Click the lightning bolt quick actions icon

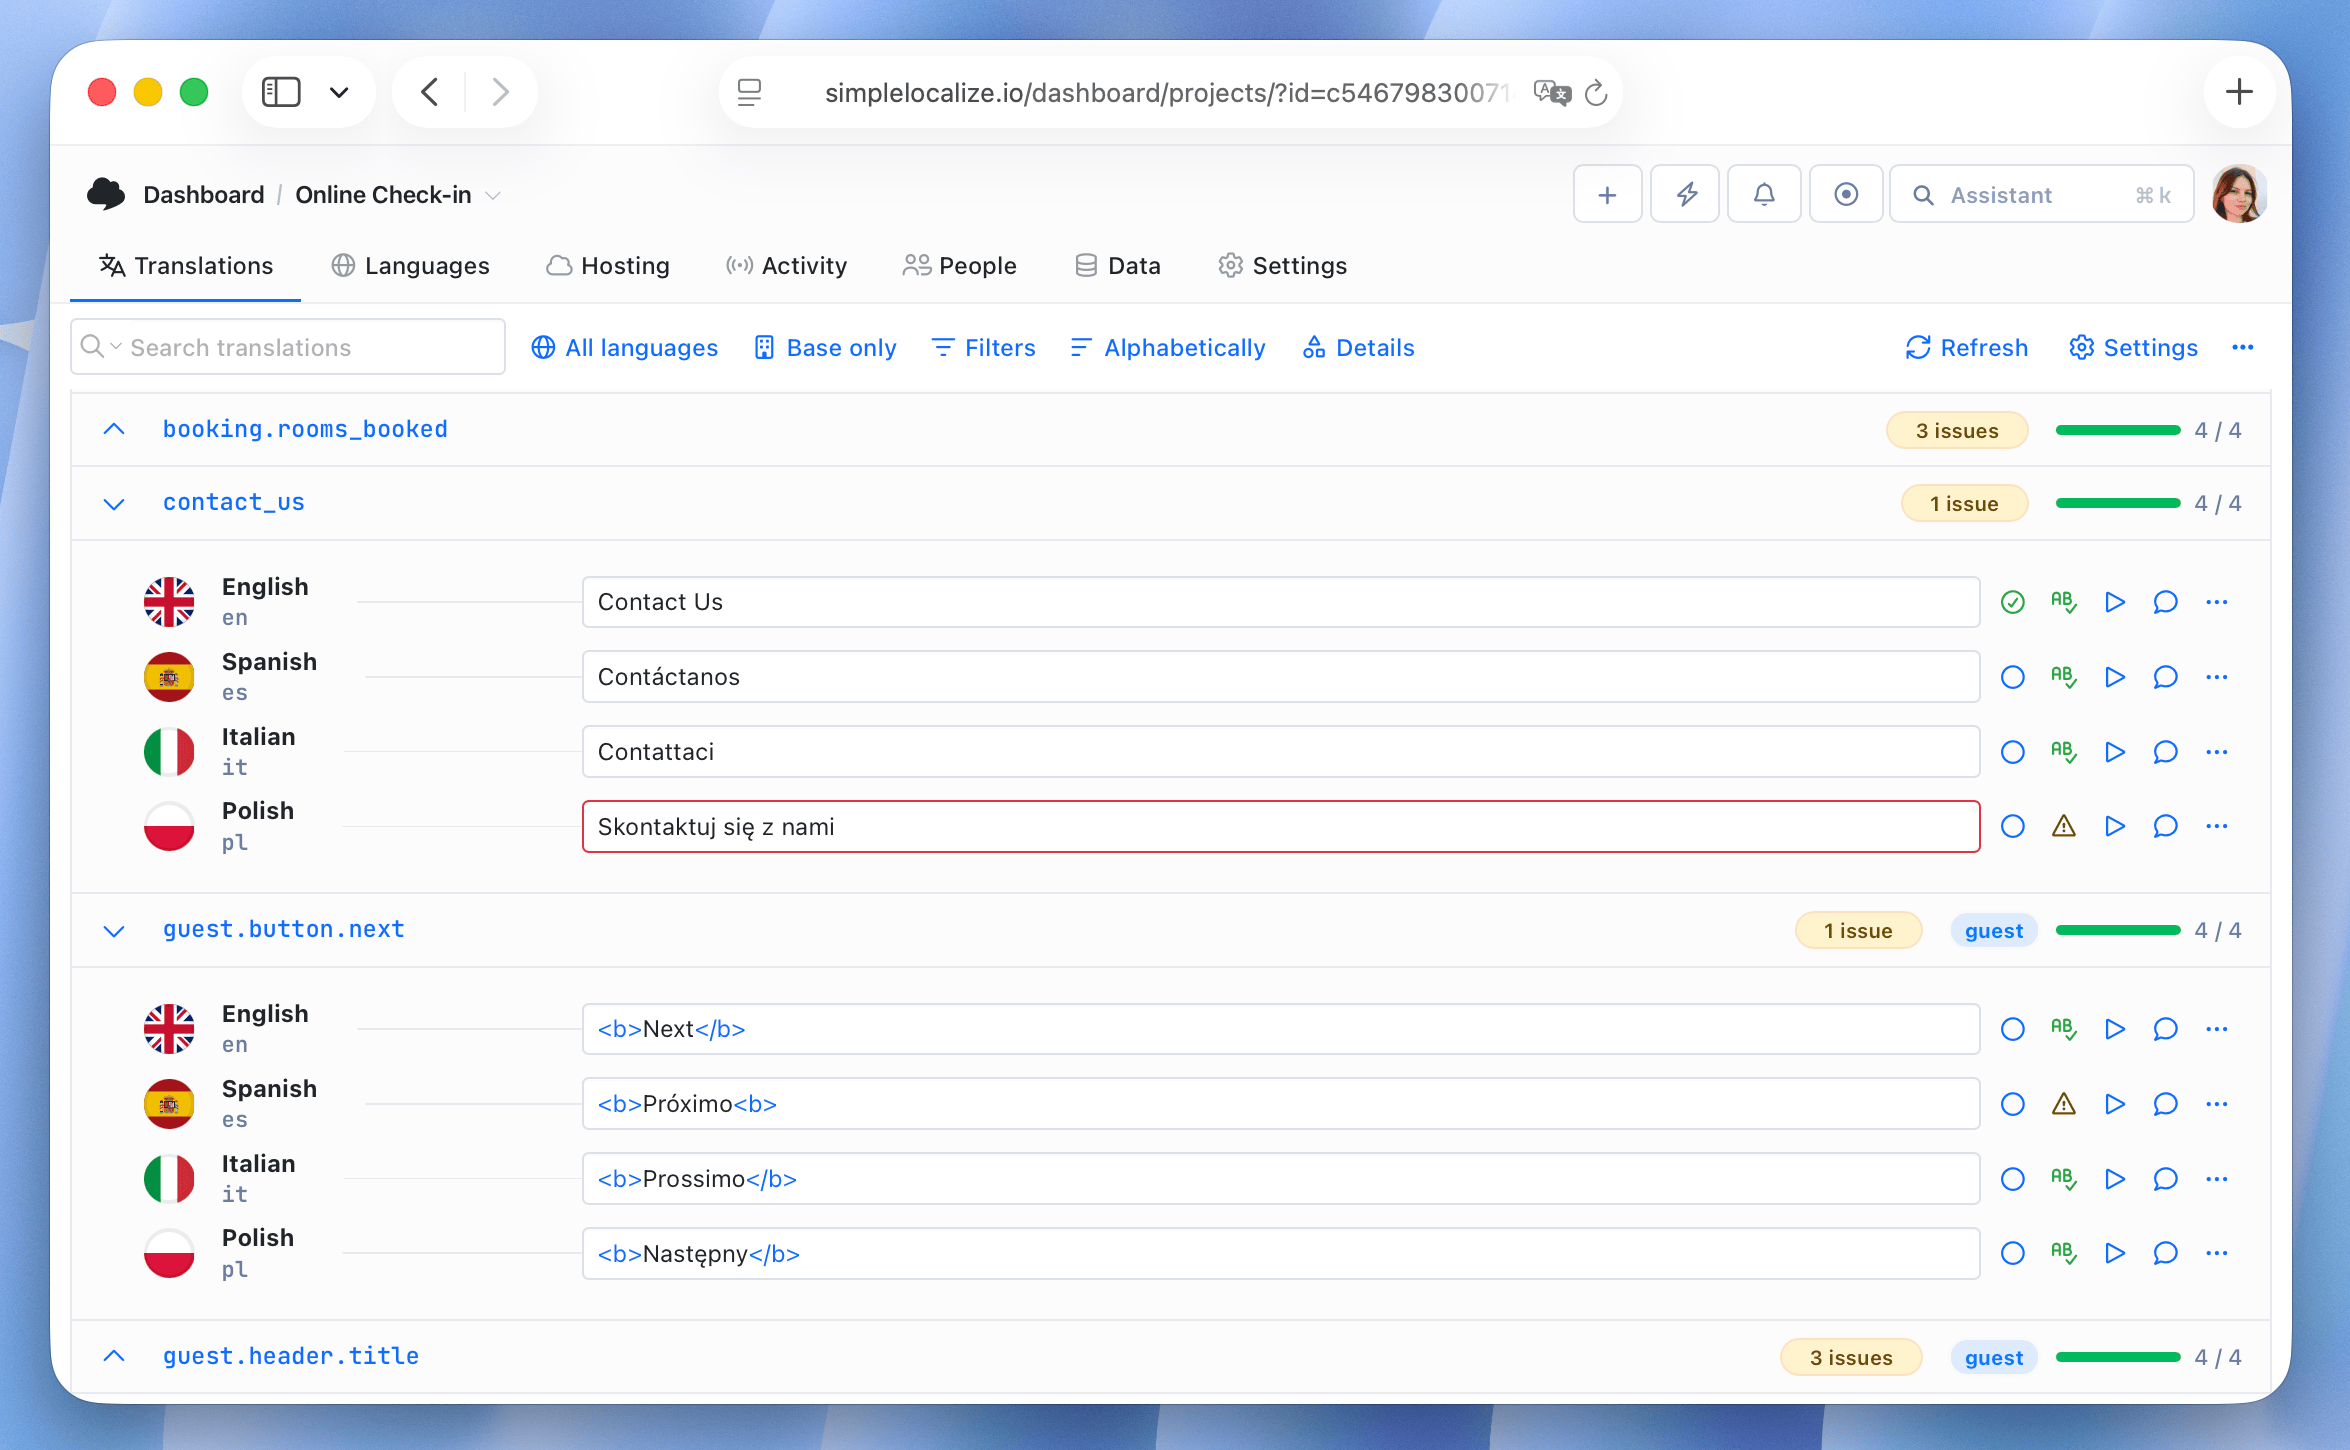pyautogui.click(x=1686, y=194)
